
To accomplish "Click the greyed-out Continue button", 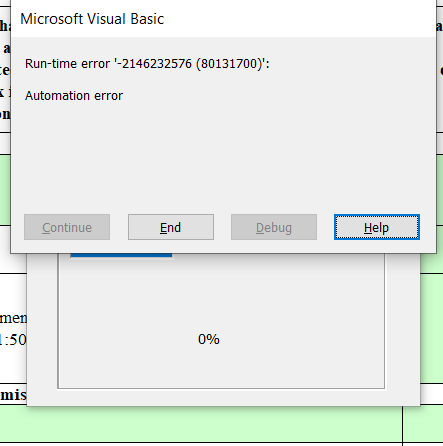I will coord(67,227).
